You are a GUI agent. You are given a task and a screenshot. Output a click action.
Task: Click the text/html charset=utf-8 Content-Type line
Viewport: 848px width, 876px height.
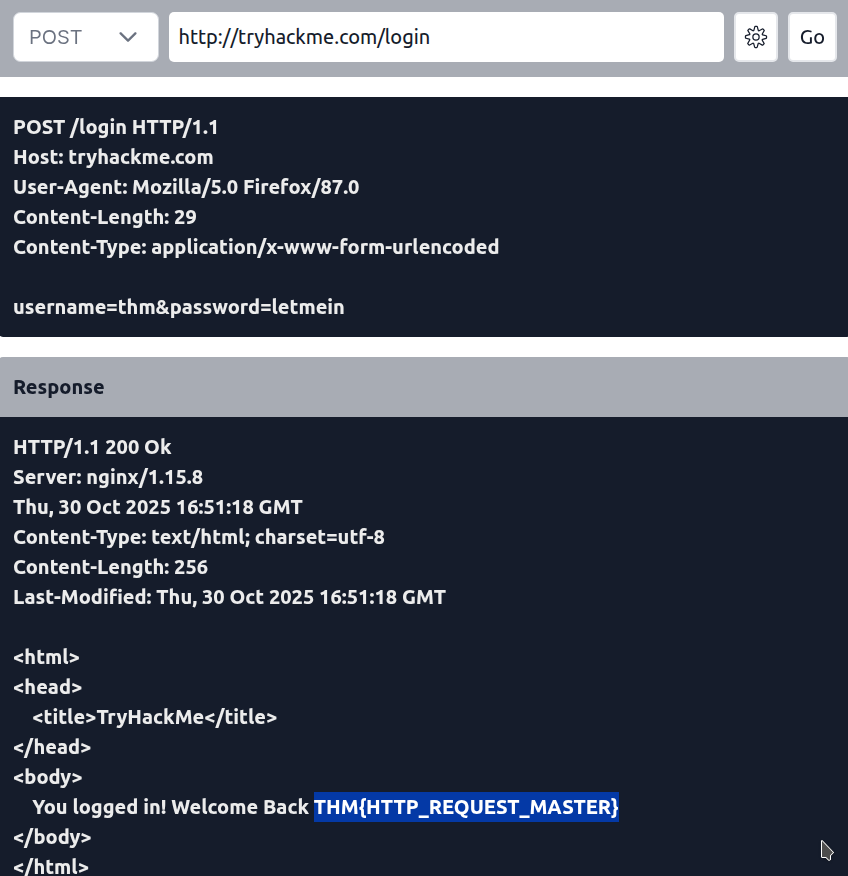[x=199, y=537]
